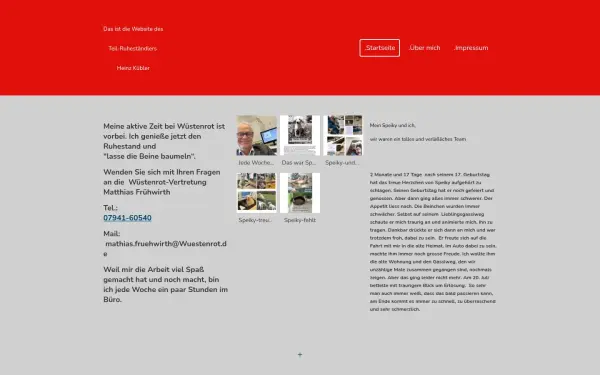Click the 'Das war Sp...' caption text
Screen dimensions: 600x375
pyautogui.click(x=299, y=163)
